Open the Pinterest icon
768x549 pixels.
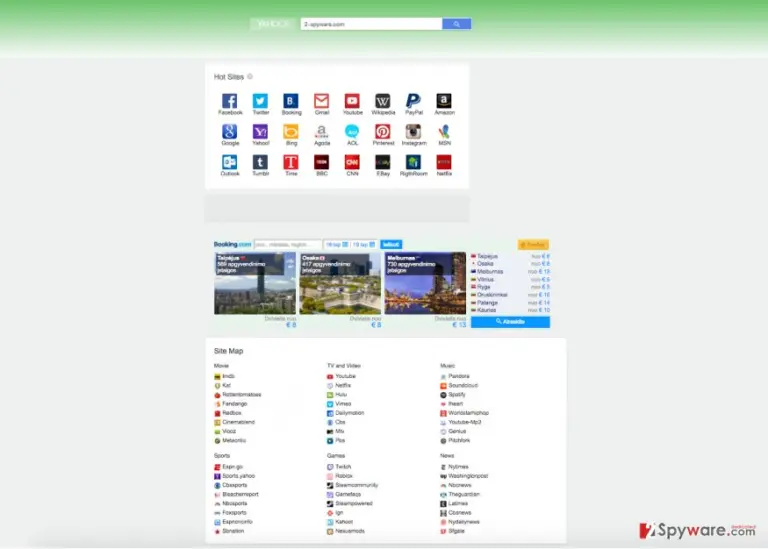pyautogui.click(x=383, y=131)
